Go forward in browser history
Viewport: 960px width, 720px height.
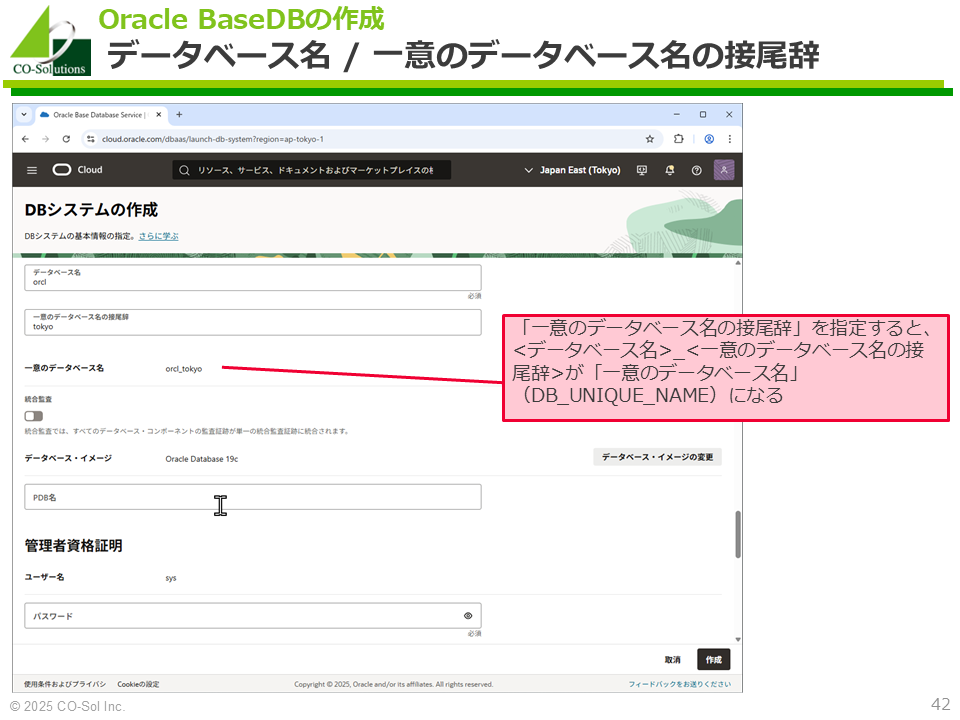click(45, 139)
